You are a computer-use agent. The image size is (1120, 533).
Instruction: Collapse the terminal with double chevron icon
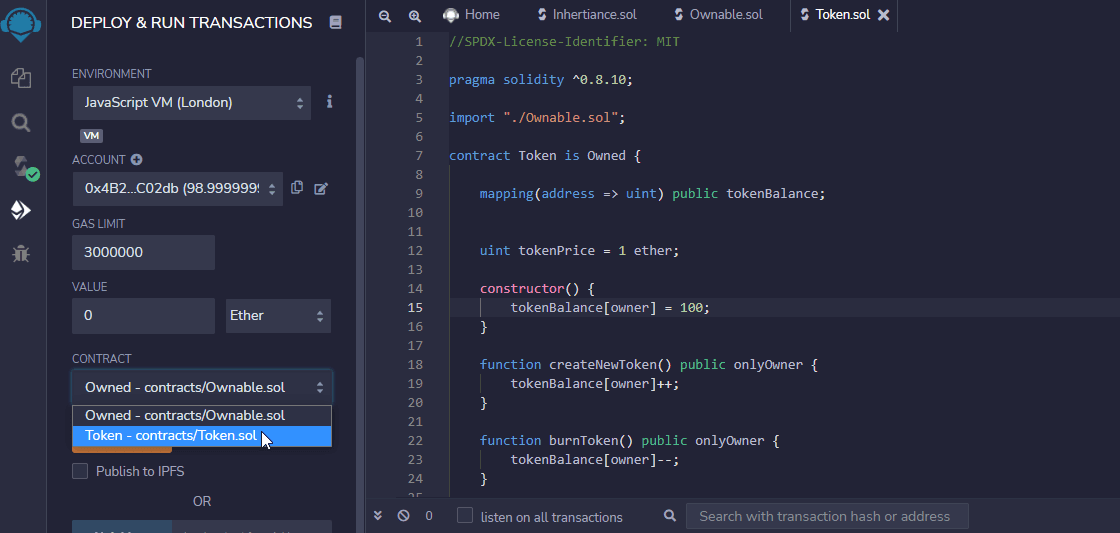coord(378,515)
